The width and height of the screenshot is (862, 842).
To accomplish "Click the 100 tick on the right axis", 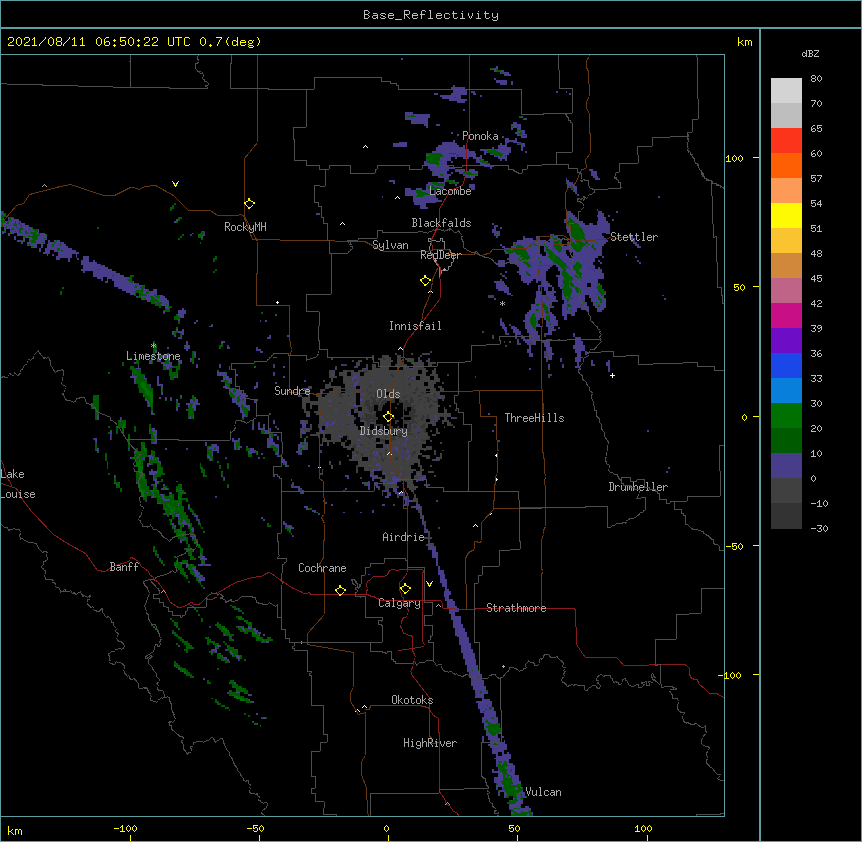I will pos(734,158).
